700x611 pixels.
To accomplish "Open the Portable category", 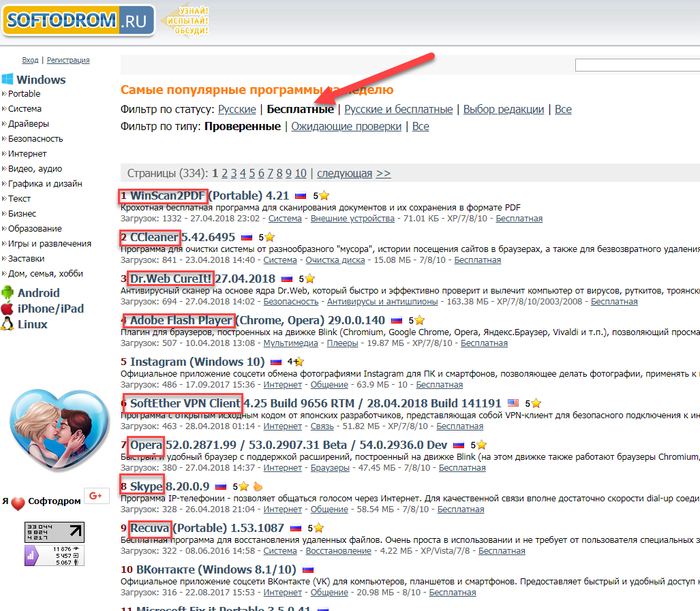I will click(x=24, y=94).
